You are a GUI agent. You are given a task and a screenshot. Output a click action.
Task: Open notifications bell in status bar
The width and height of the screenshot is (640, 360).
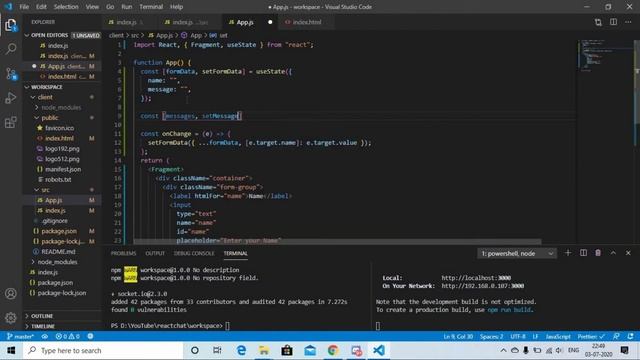631,336
